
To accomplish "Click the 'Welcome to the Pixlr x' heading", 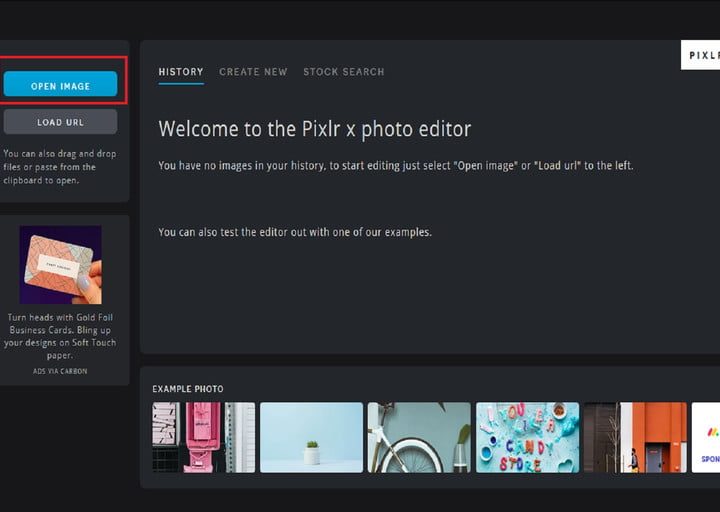I will tap(314, 129).
